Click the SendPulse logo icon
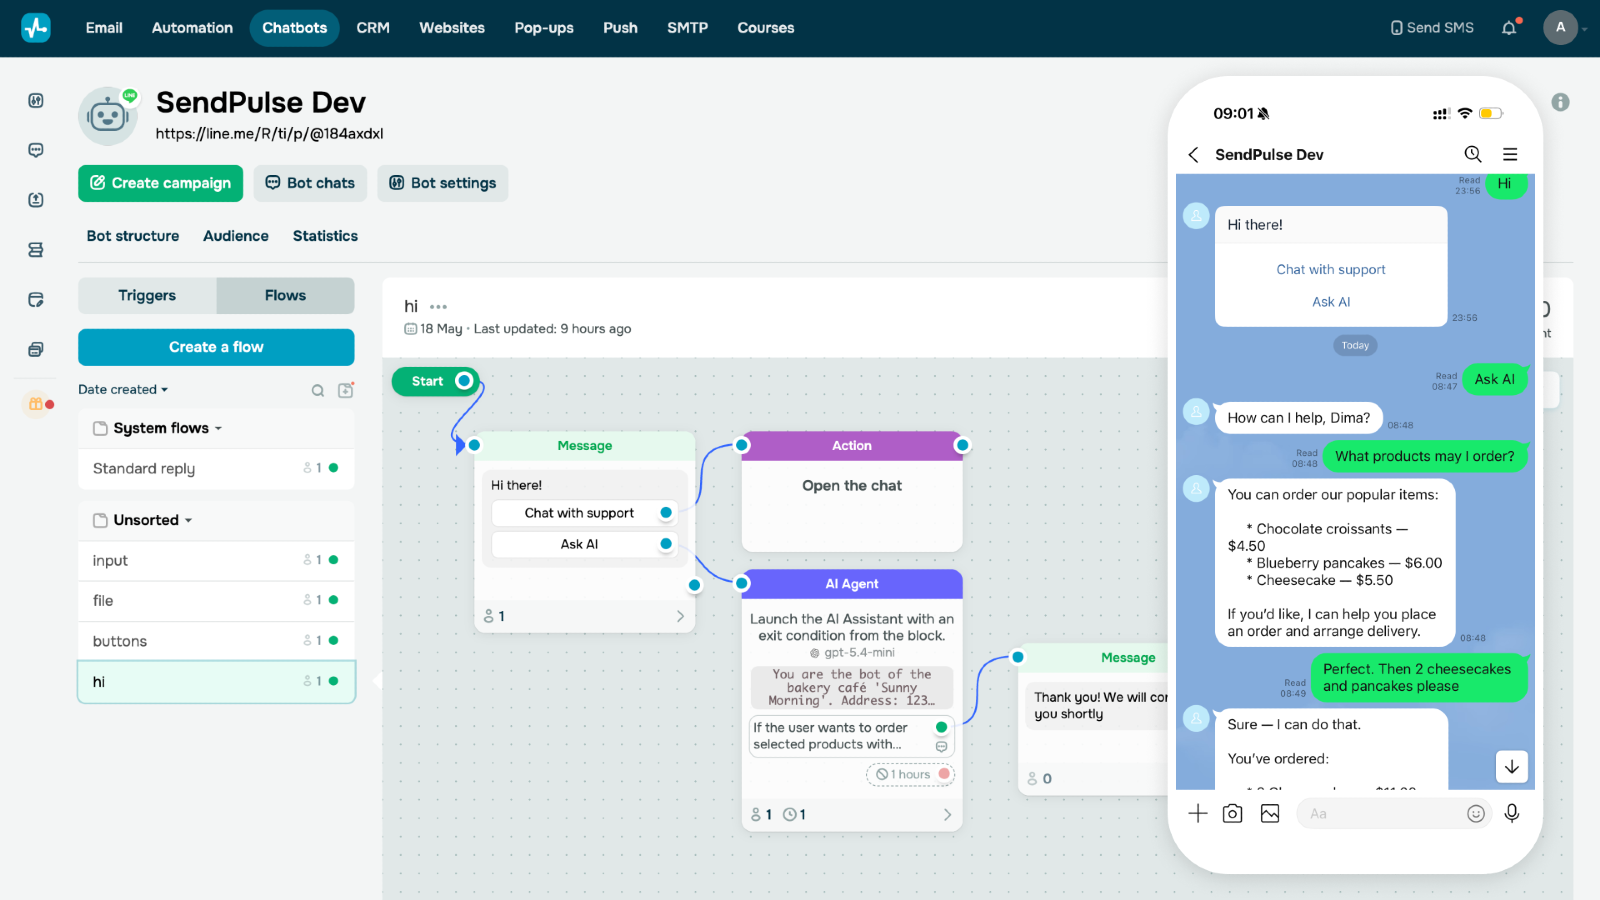Viewport: 1600px width, 900px height. (x=36, y=27)
